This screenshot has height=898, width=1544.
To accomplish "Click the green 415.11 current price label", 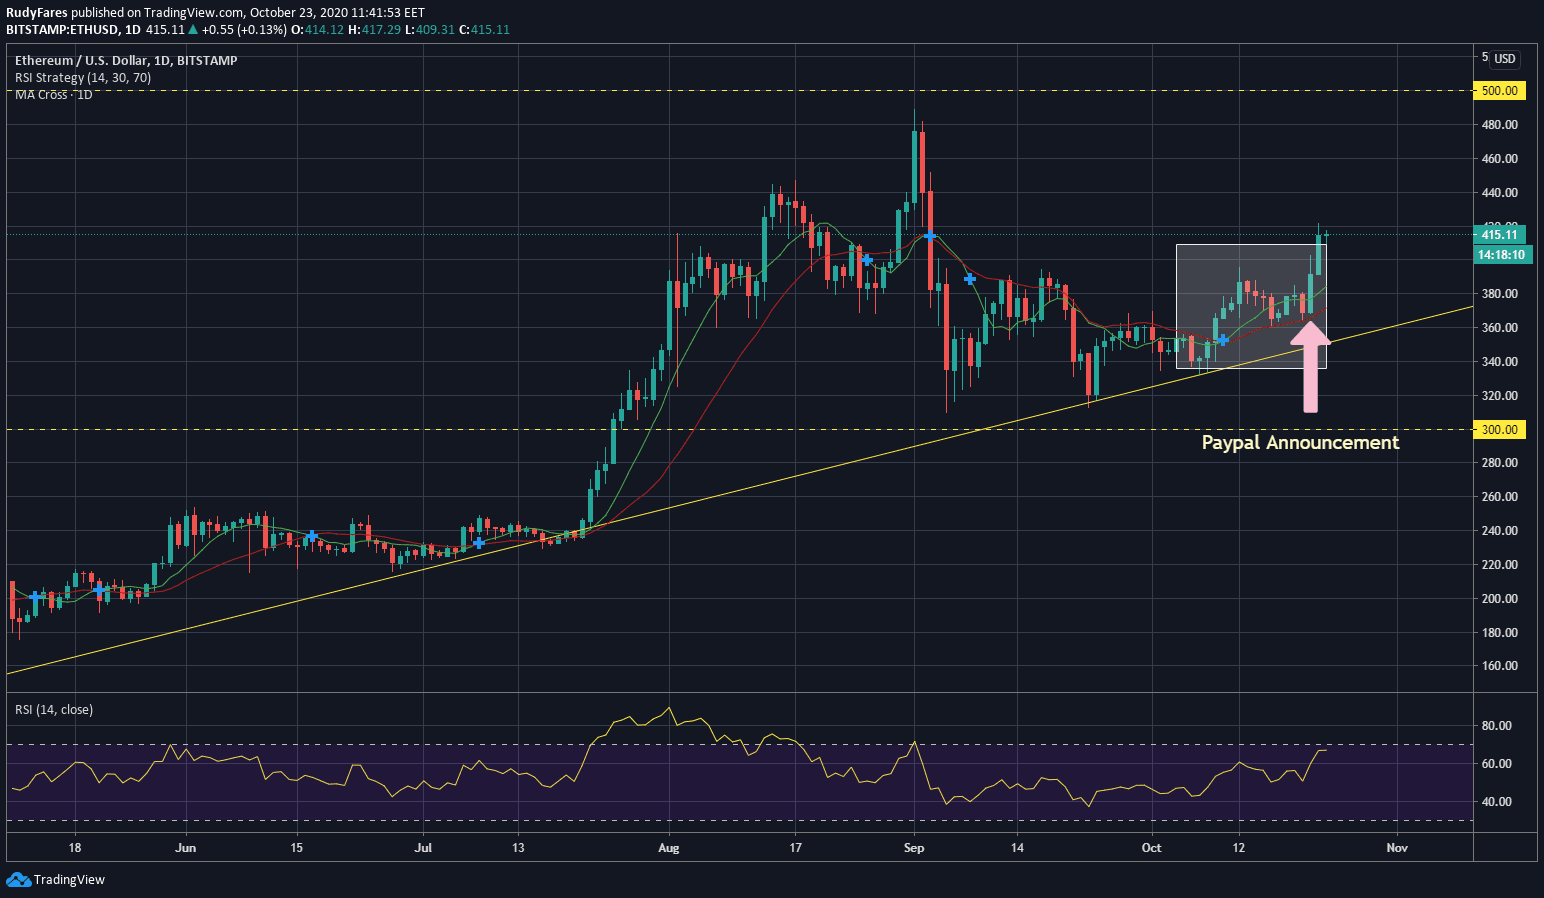I will pyautogui.click(x=1499, y=235).
